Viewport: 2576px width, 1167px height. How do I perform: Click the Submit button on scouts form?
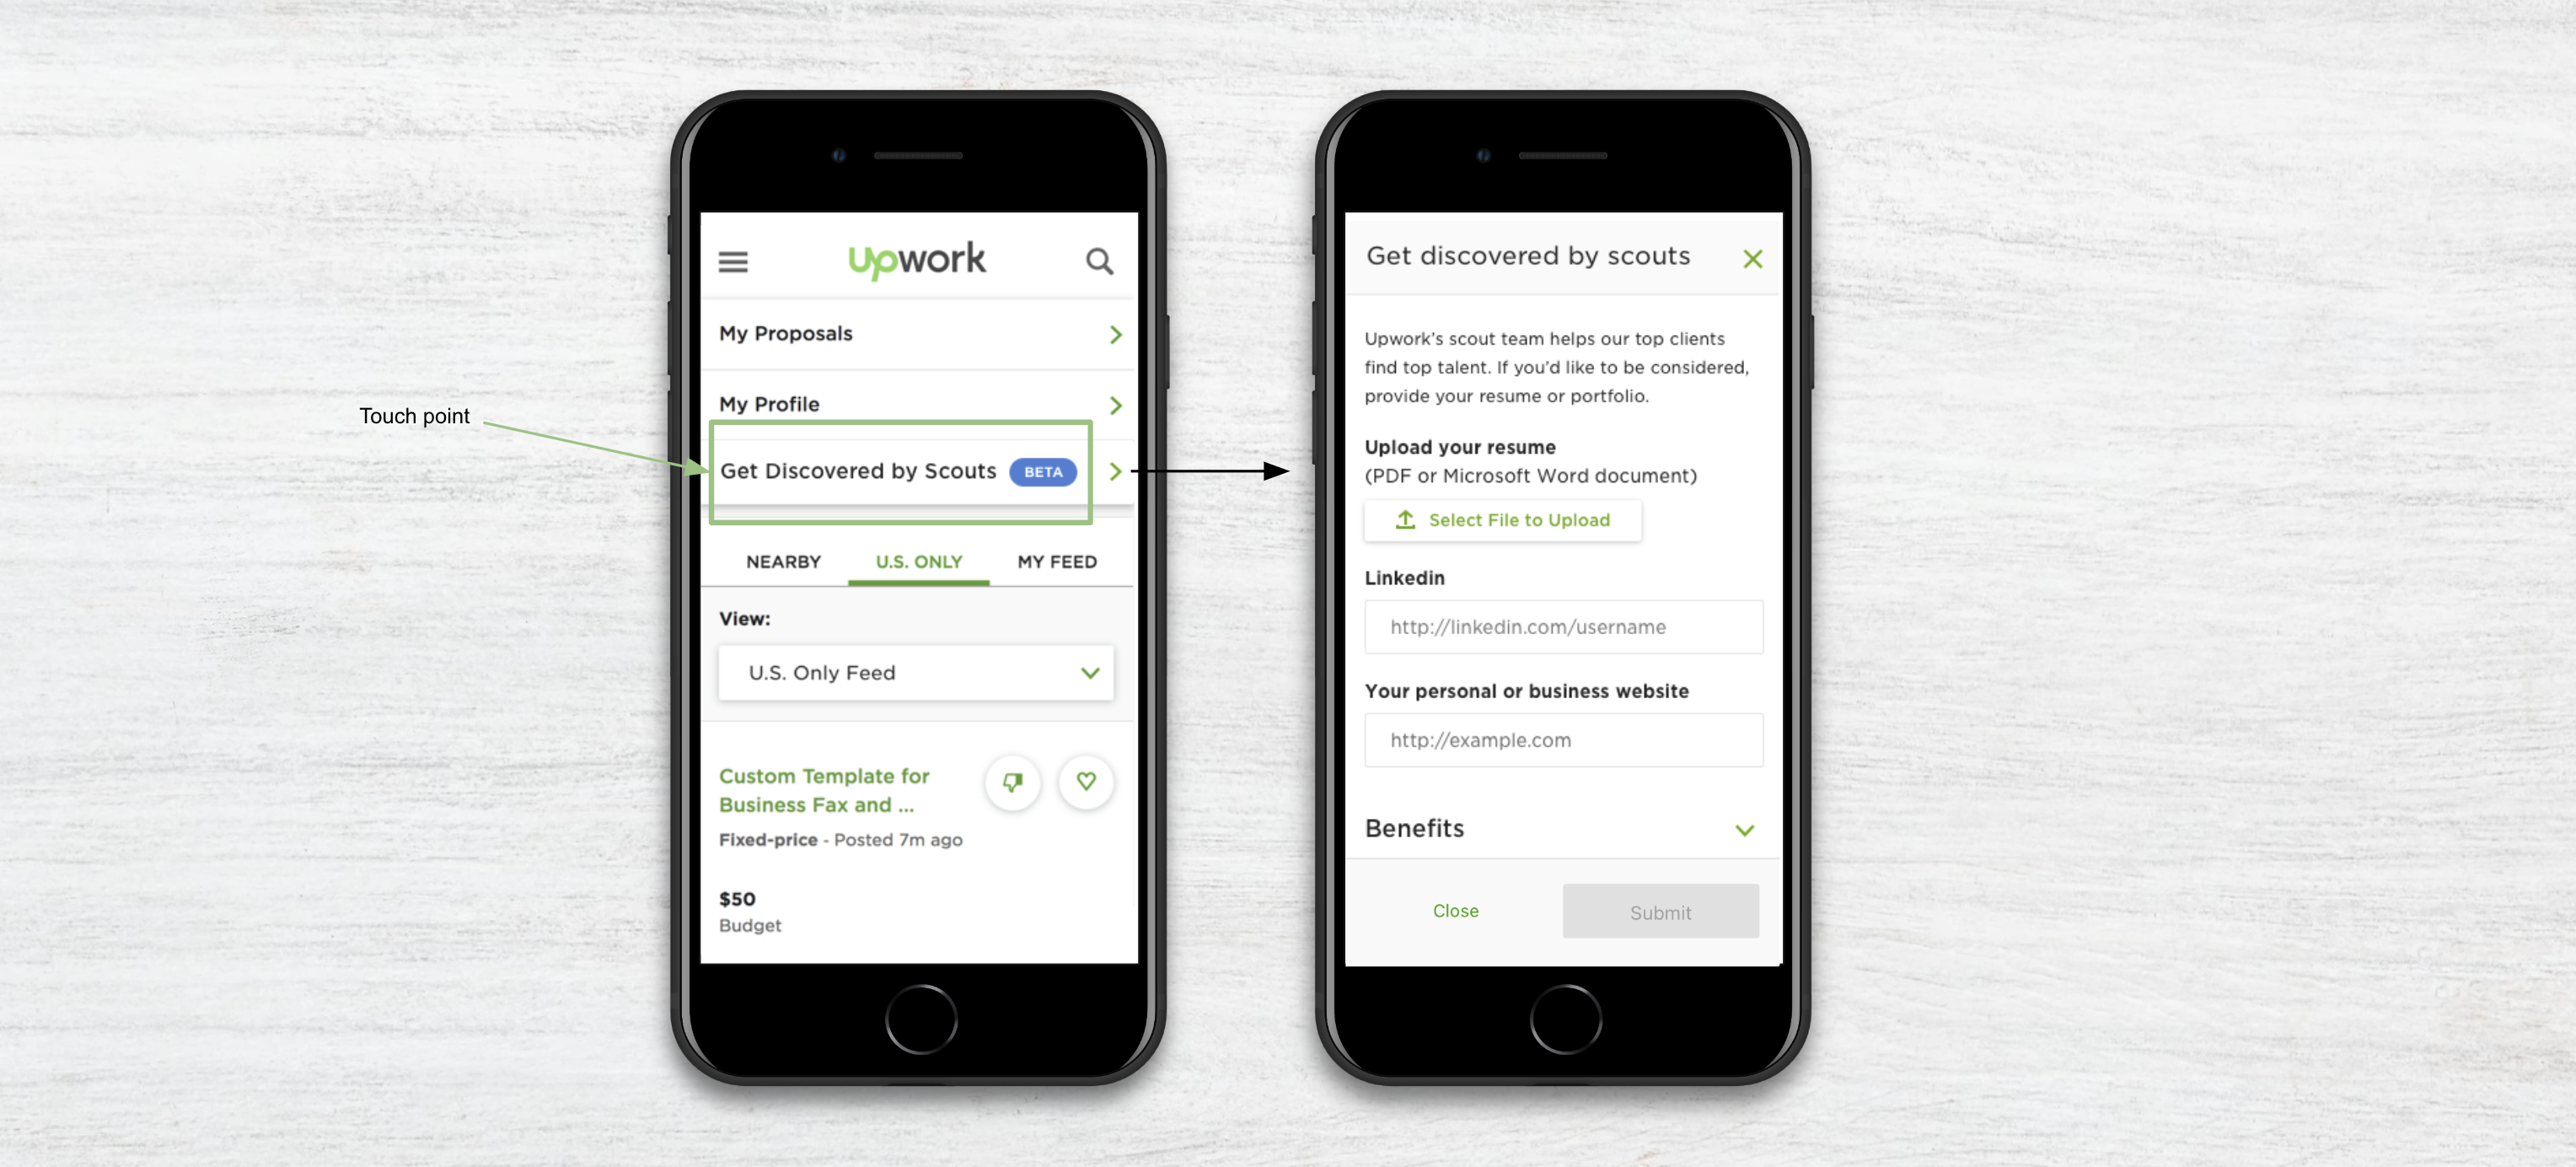click(1659, 909)
